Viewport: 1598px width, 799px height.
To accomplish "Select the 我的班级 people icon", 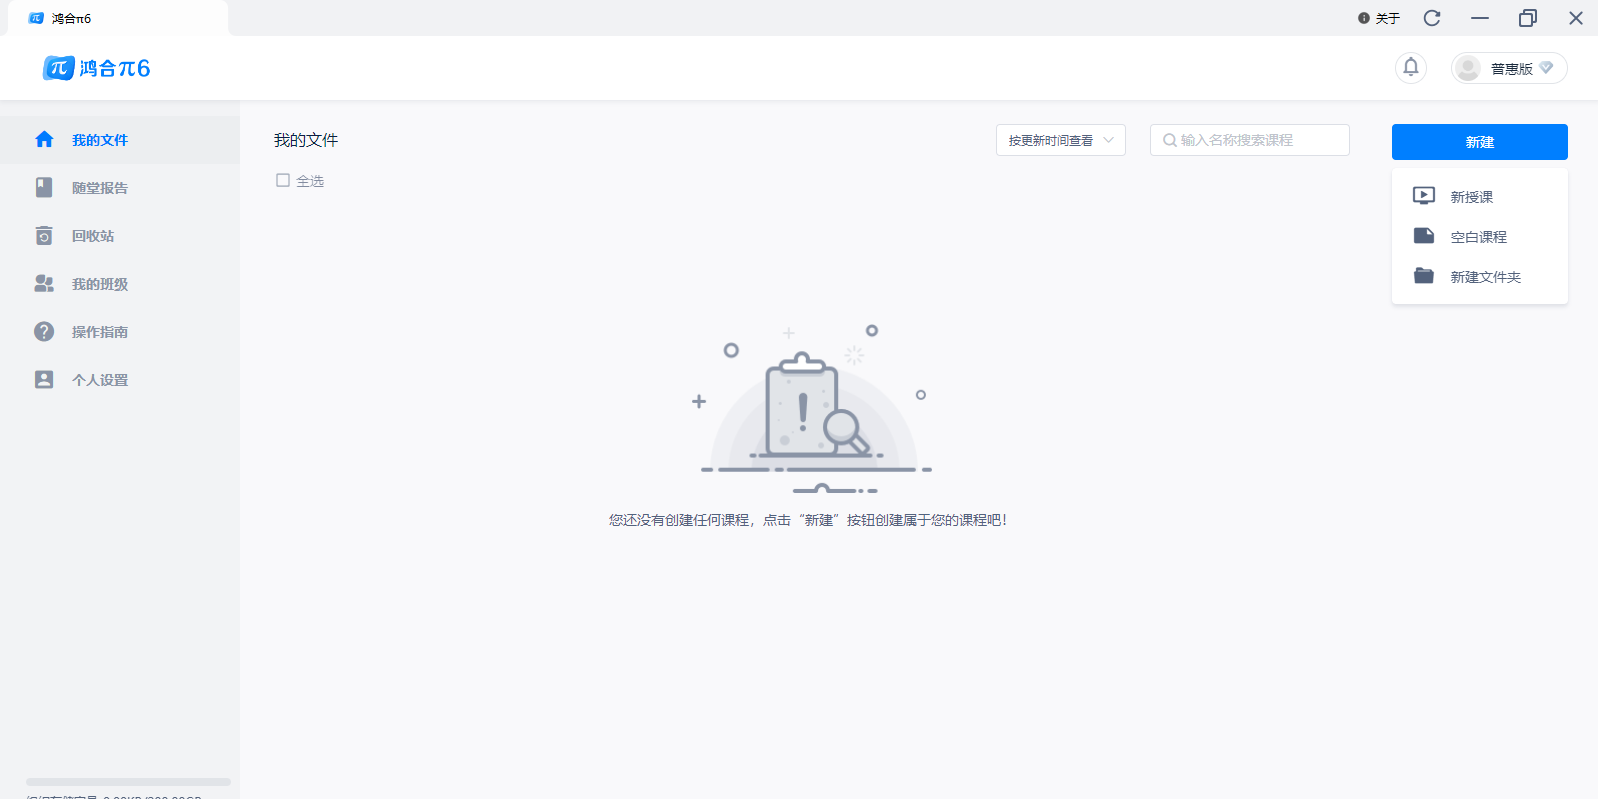I will tap(44, 284).
